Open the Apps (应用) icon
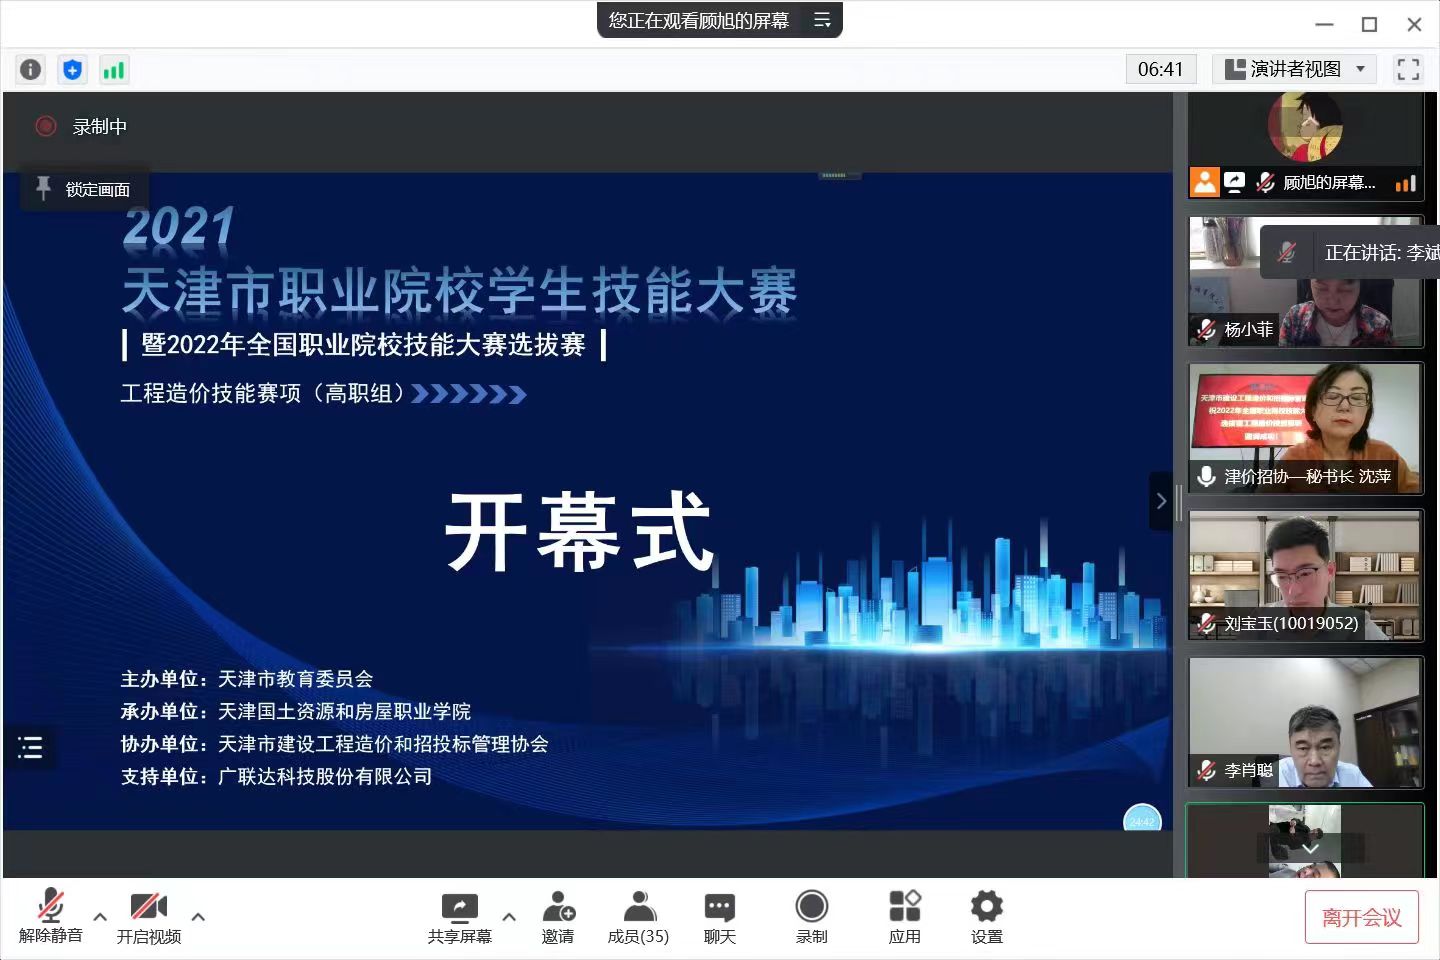 click(904, 917)
